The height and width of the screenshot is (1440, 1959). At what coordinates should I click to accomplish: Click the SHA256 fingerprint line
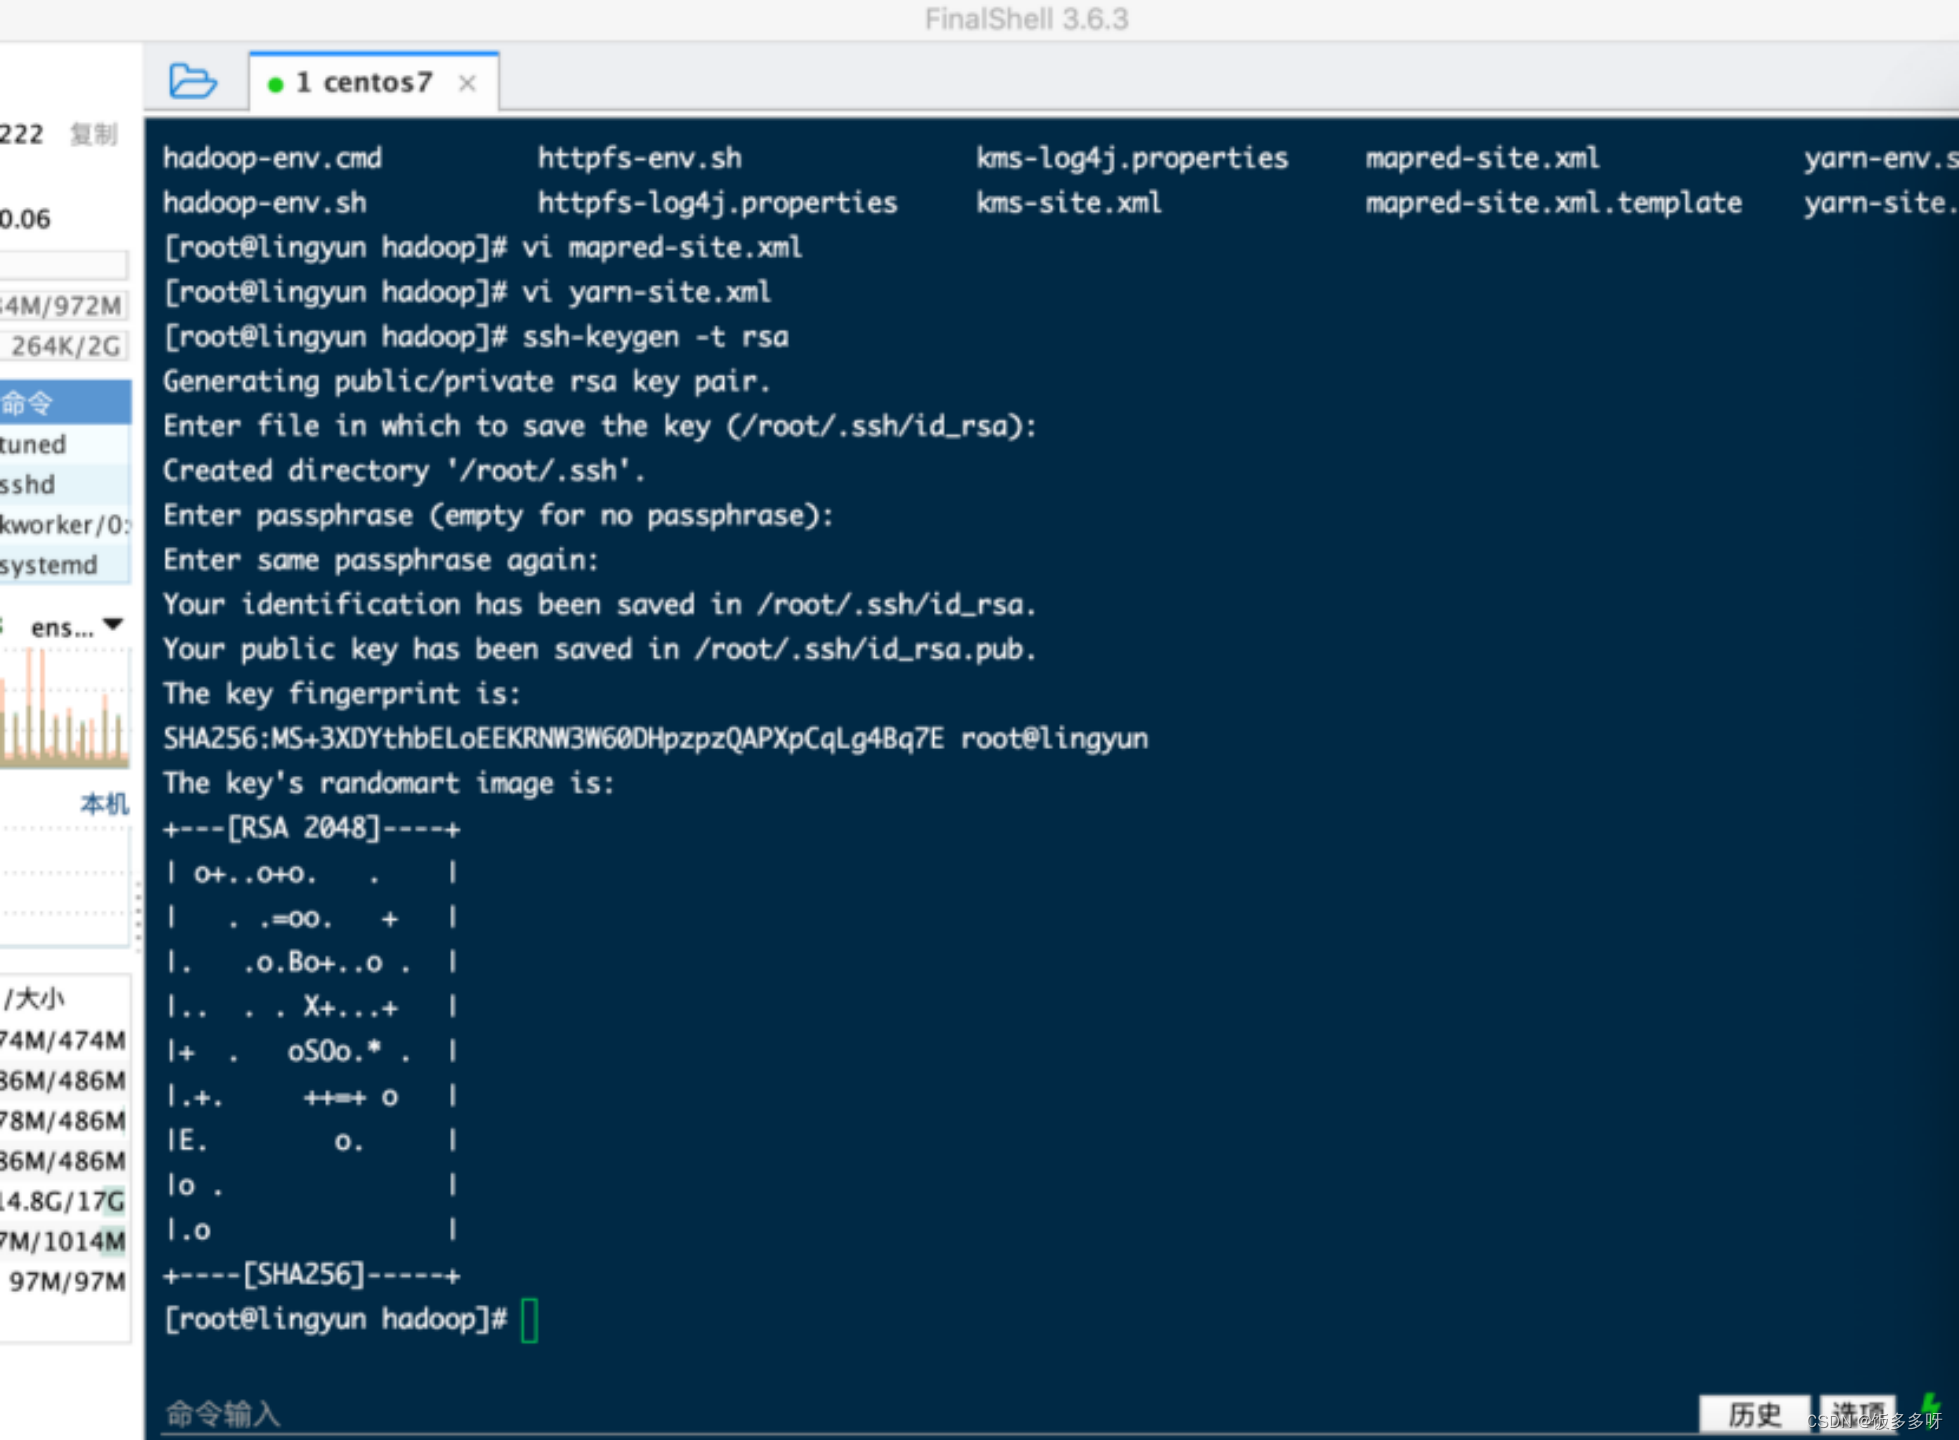click(655, 739)
